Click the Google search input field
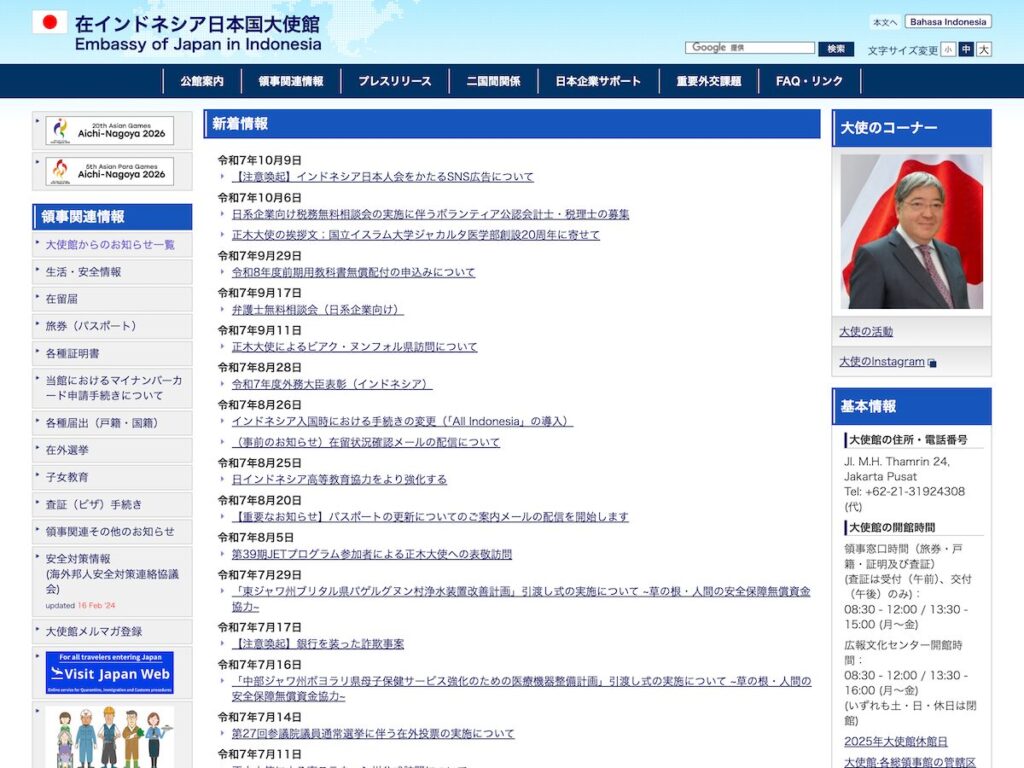The height and width of the screenshot is (768, 1024). tap(750, 48)
